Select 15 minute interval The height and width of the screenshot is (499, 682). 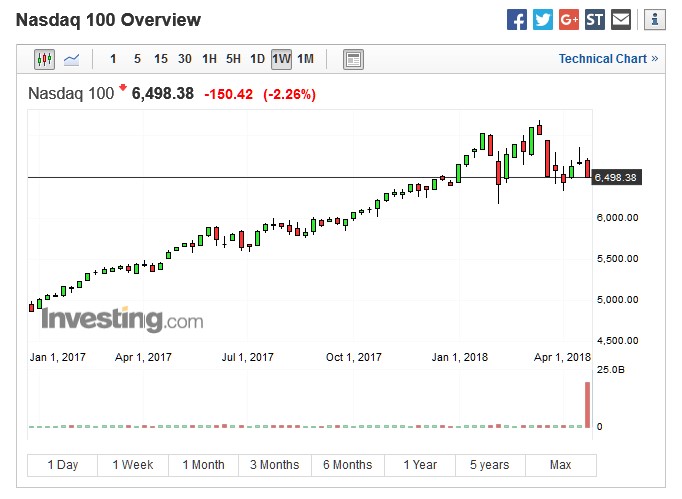161,59
